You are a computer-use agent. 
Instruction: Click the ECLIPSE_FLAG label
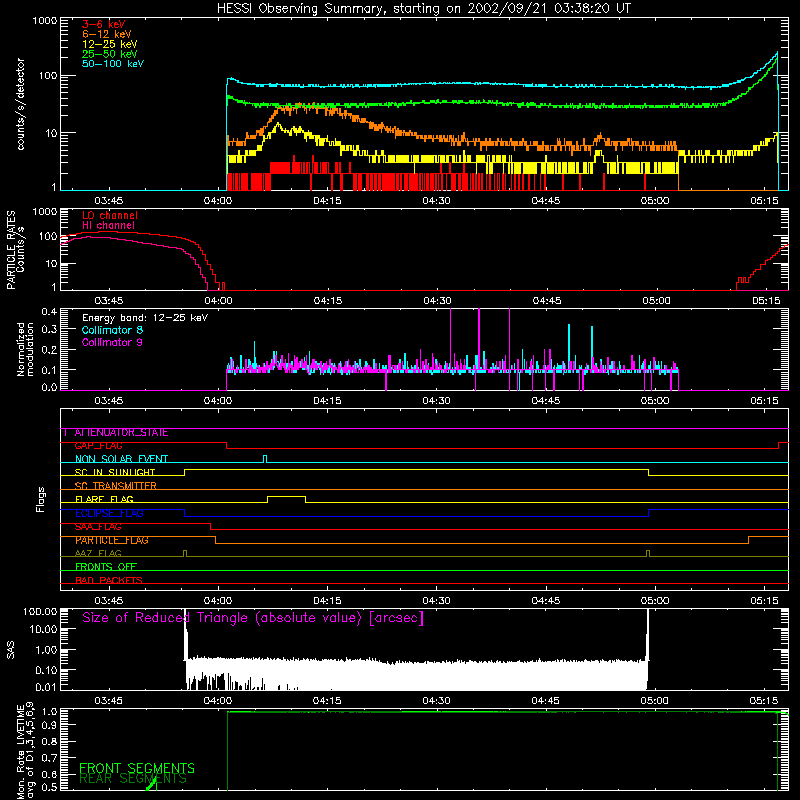click(x=109, y=513)
